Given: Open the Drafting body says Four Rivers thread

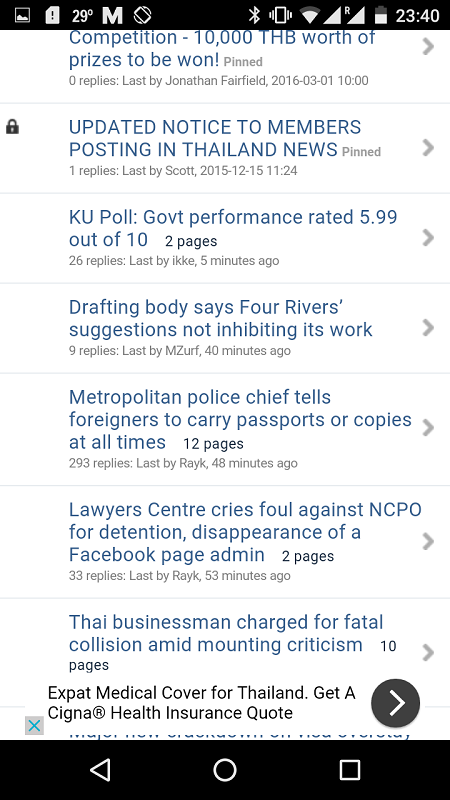Looking at the screenshot, I should 221,318.
